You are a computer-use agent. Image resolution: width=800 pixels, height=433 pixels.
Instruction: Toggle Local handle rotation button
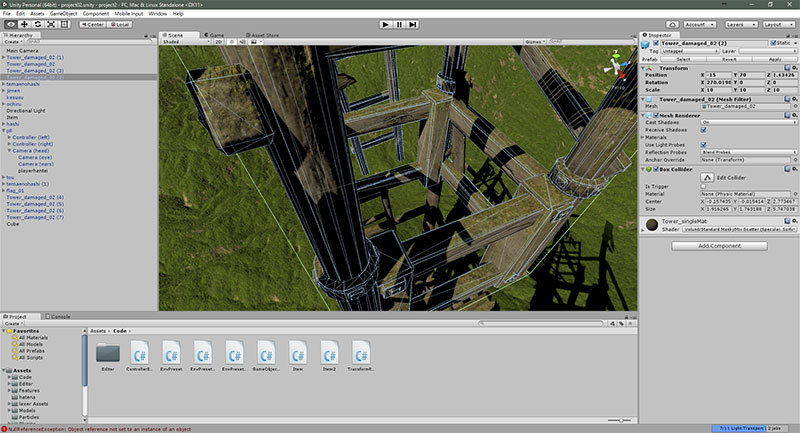(x=120, y=24)
